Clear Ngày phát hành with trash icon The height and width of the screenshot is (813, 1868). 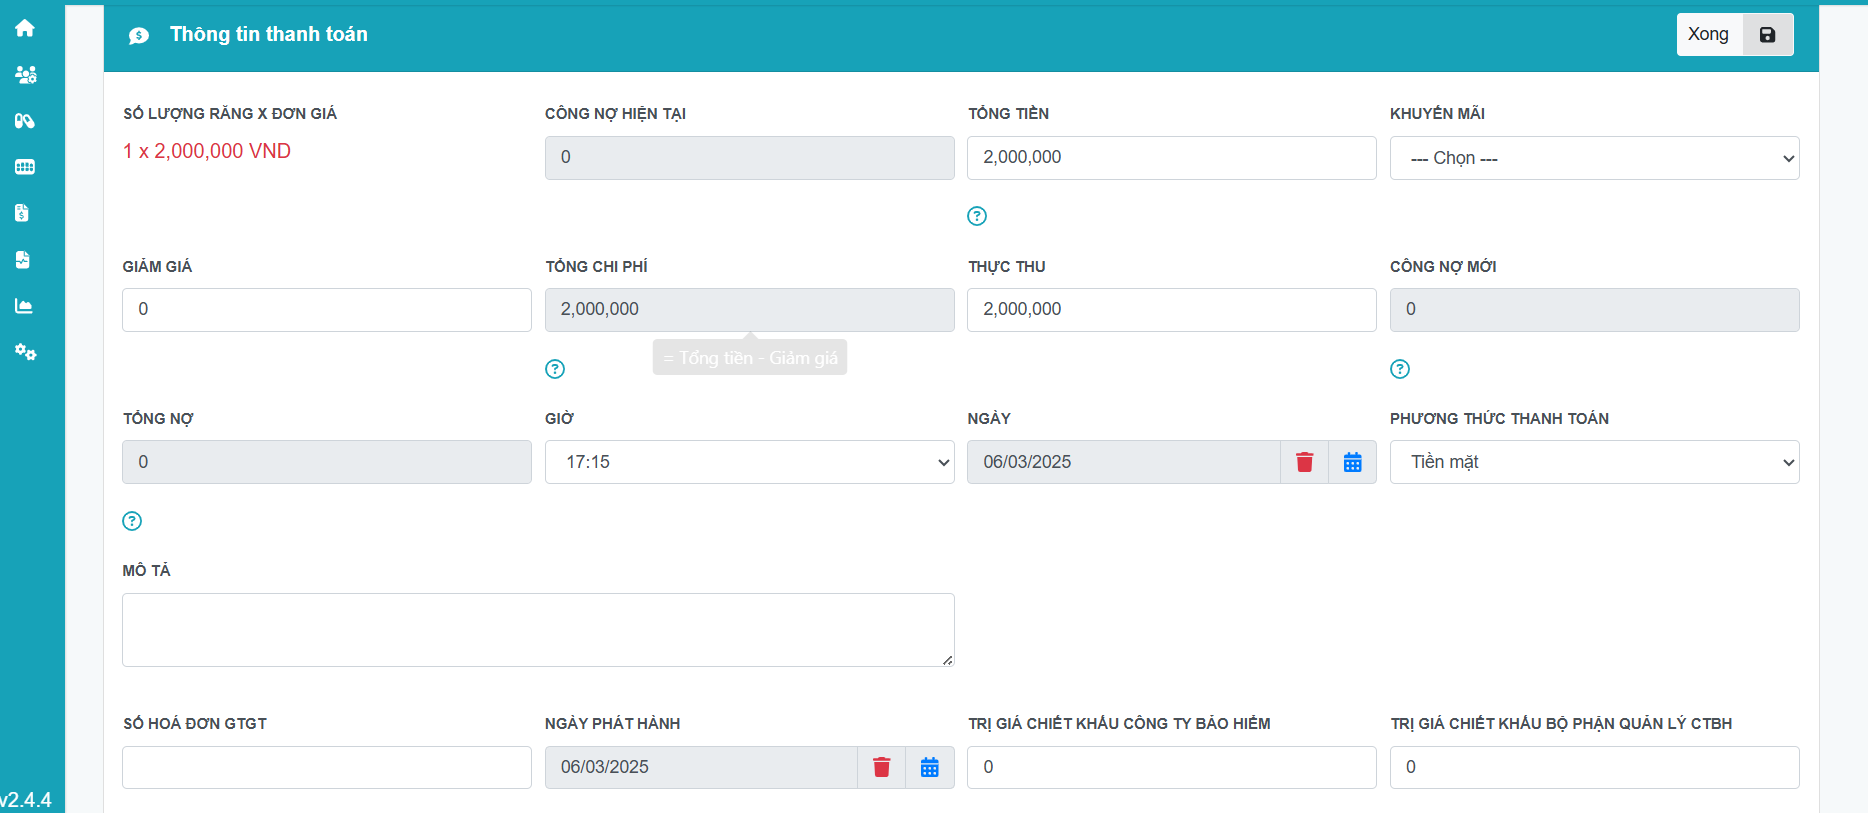point(881,767)
